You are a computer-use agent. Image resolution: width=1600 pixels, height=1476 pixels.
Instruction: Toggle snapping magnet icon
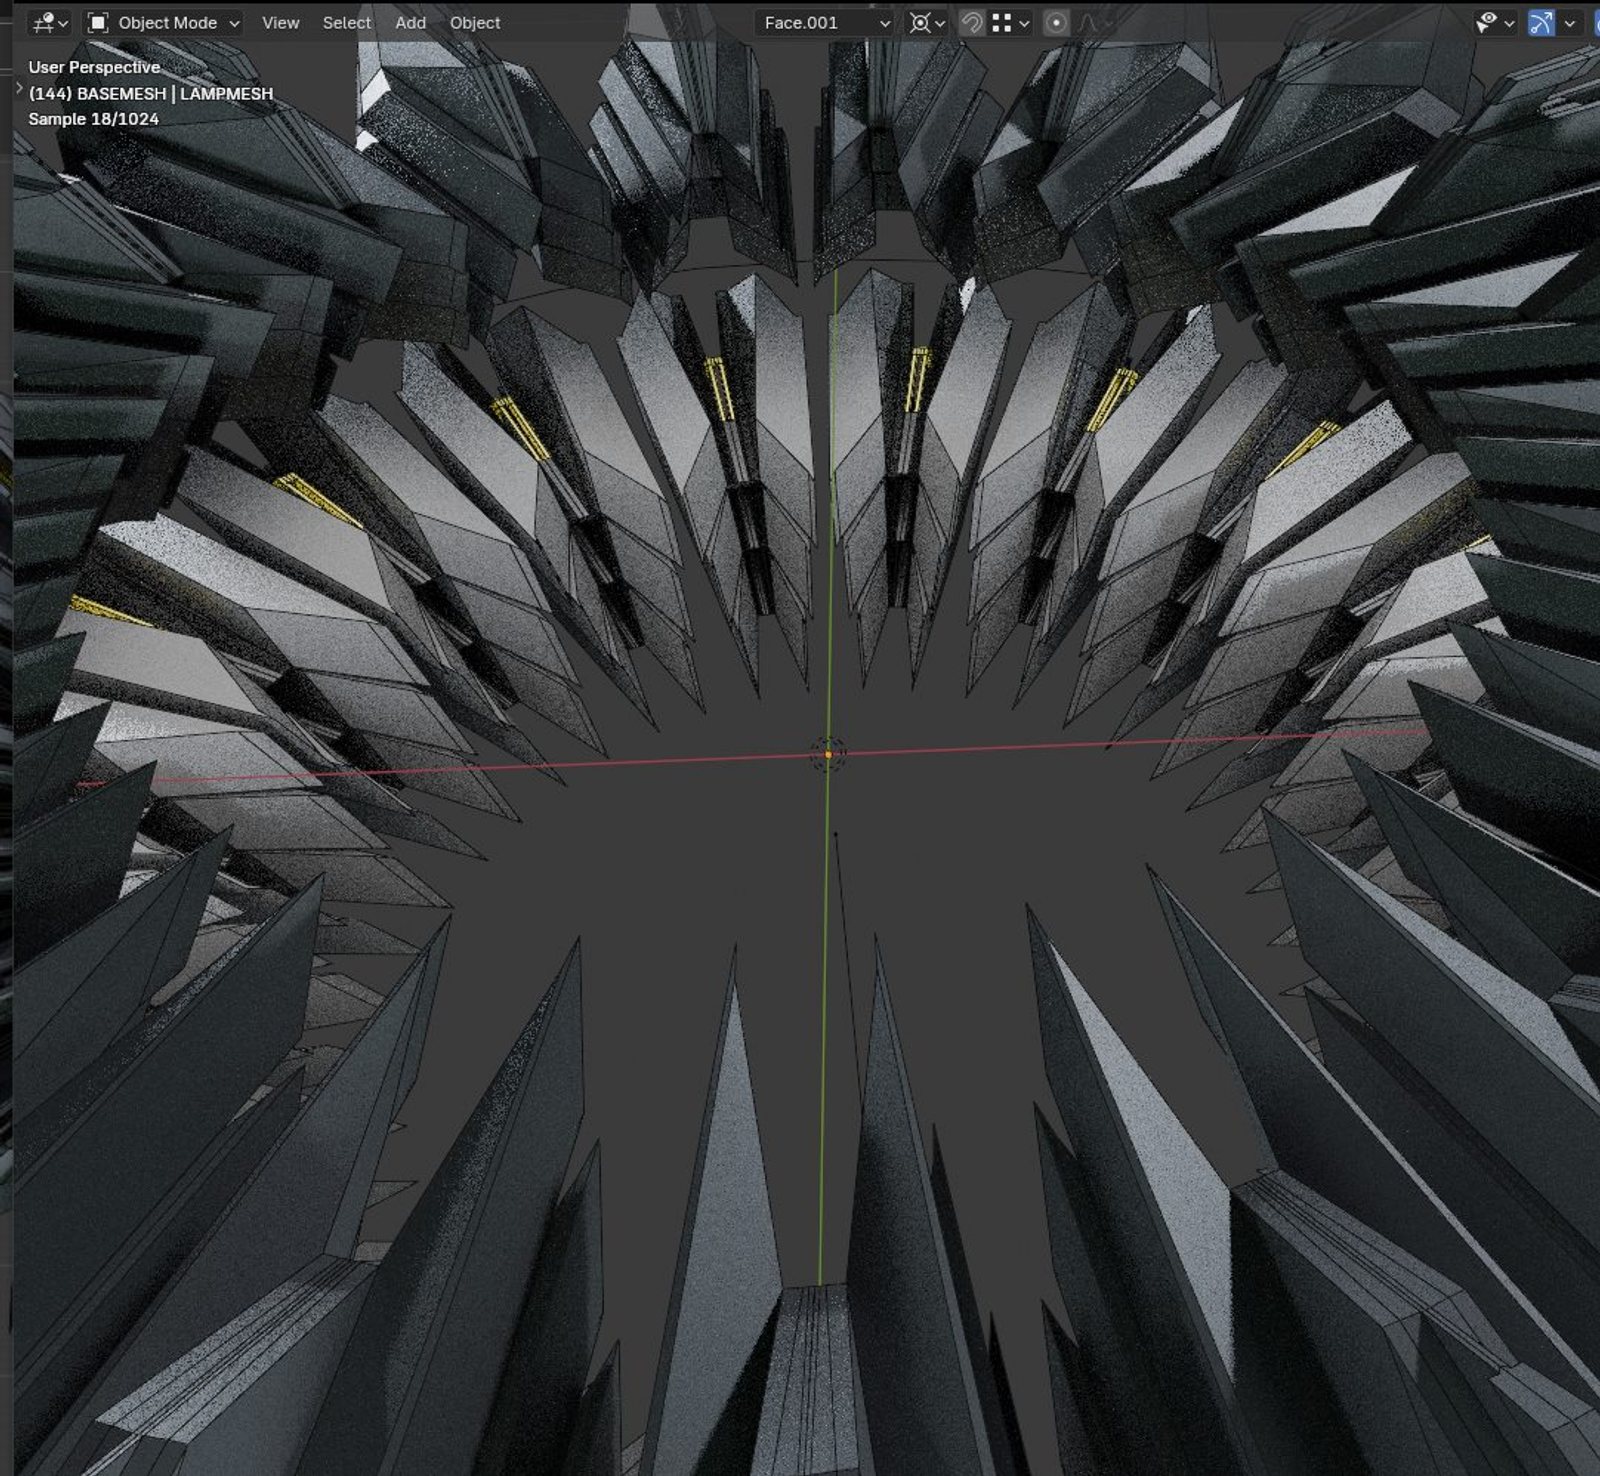point(970,22)
